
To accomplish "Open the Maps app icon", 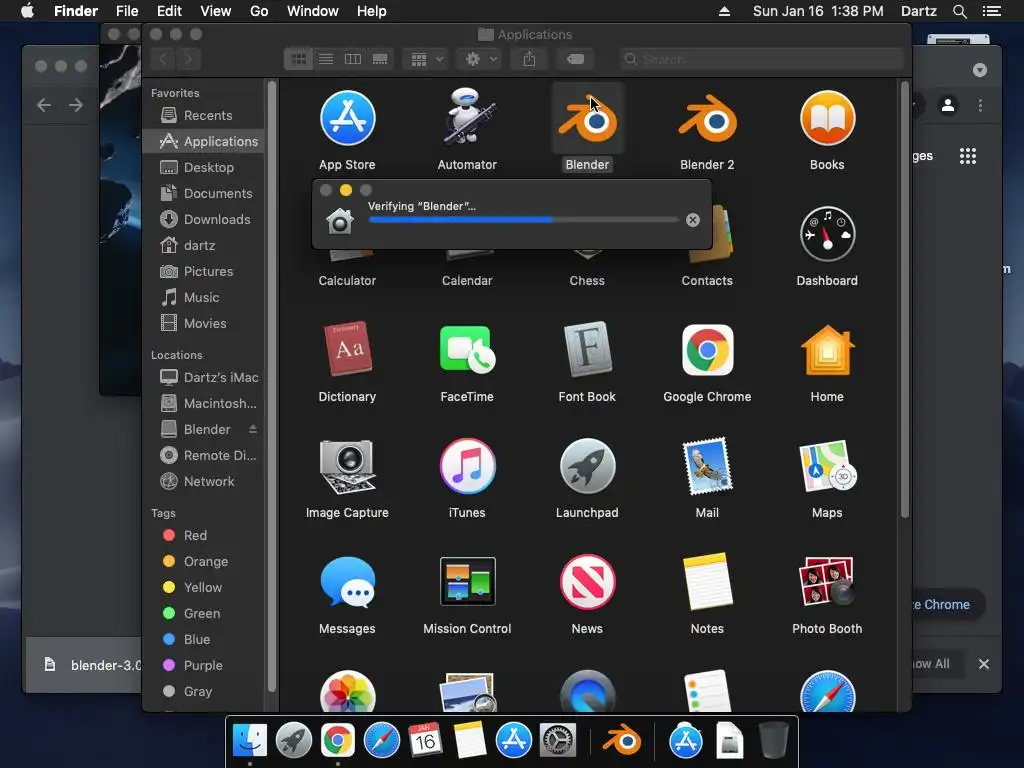I will 827,466.
